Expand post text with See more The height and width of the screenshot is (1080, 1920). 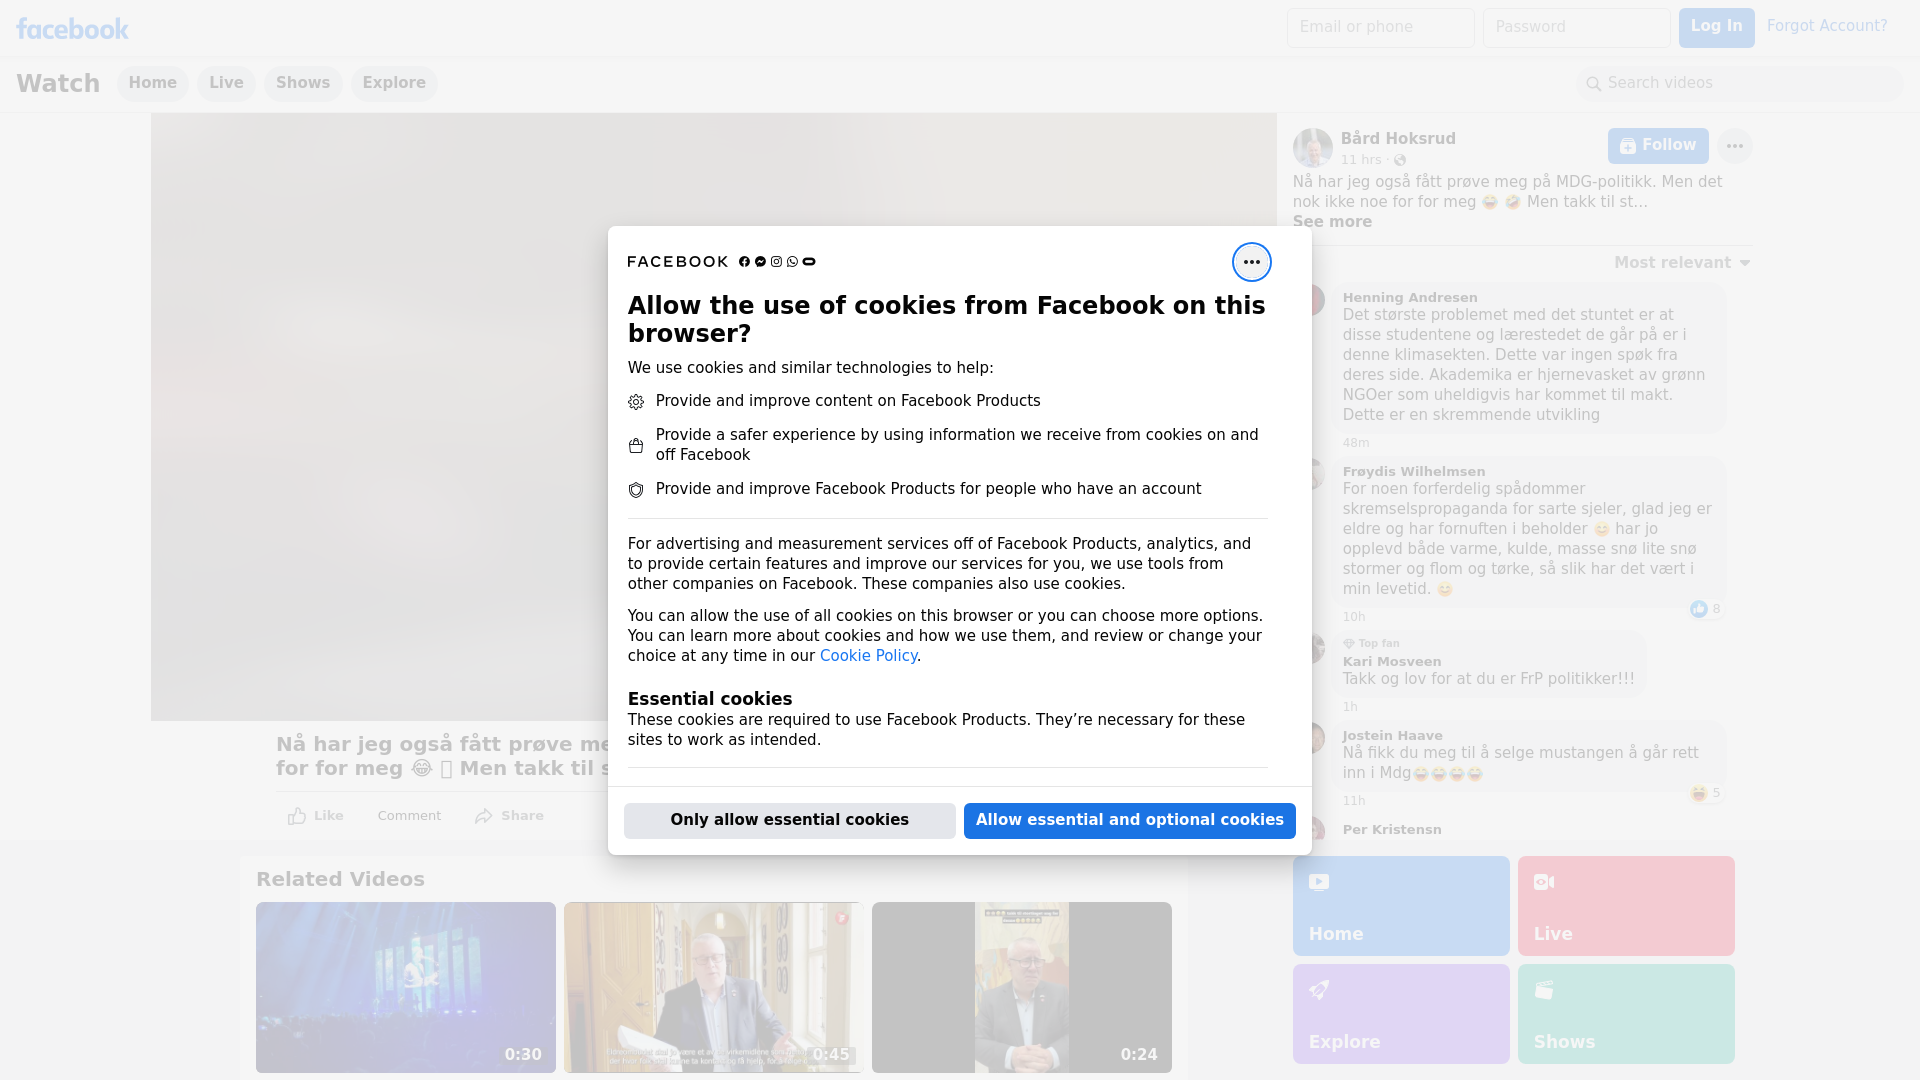(1331, 222)
